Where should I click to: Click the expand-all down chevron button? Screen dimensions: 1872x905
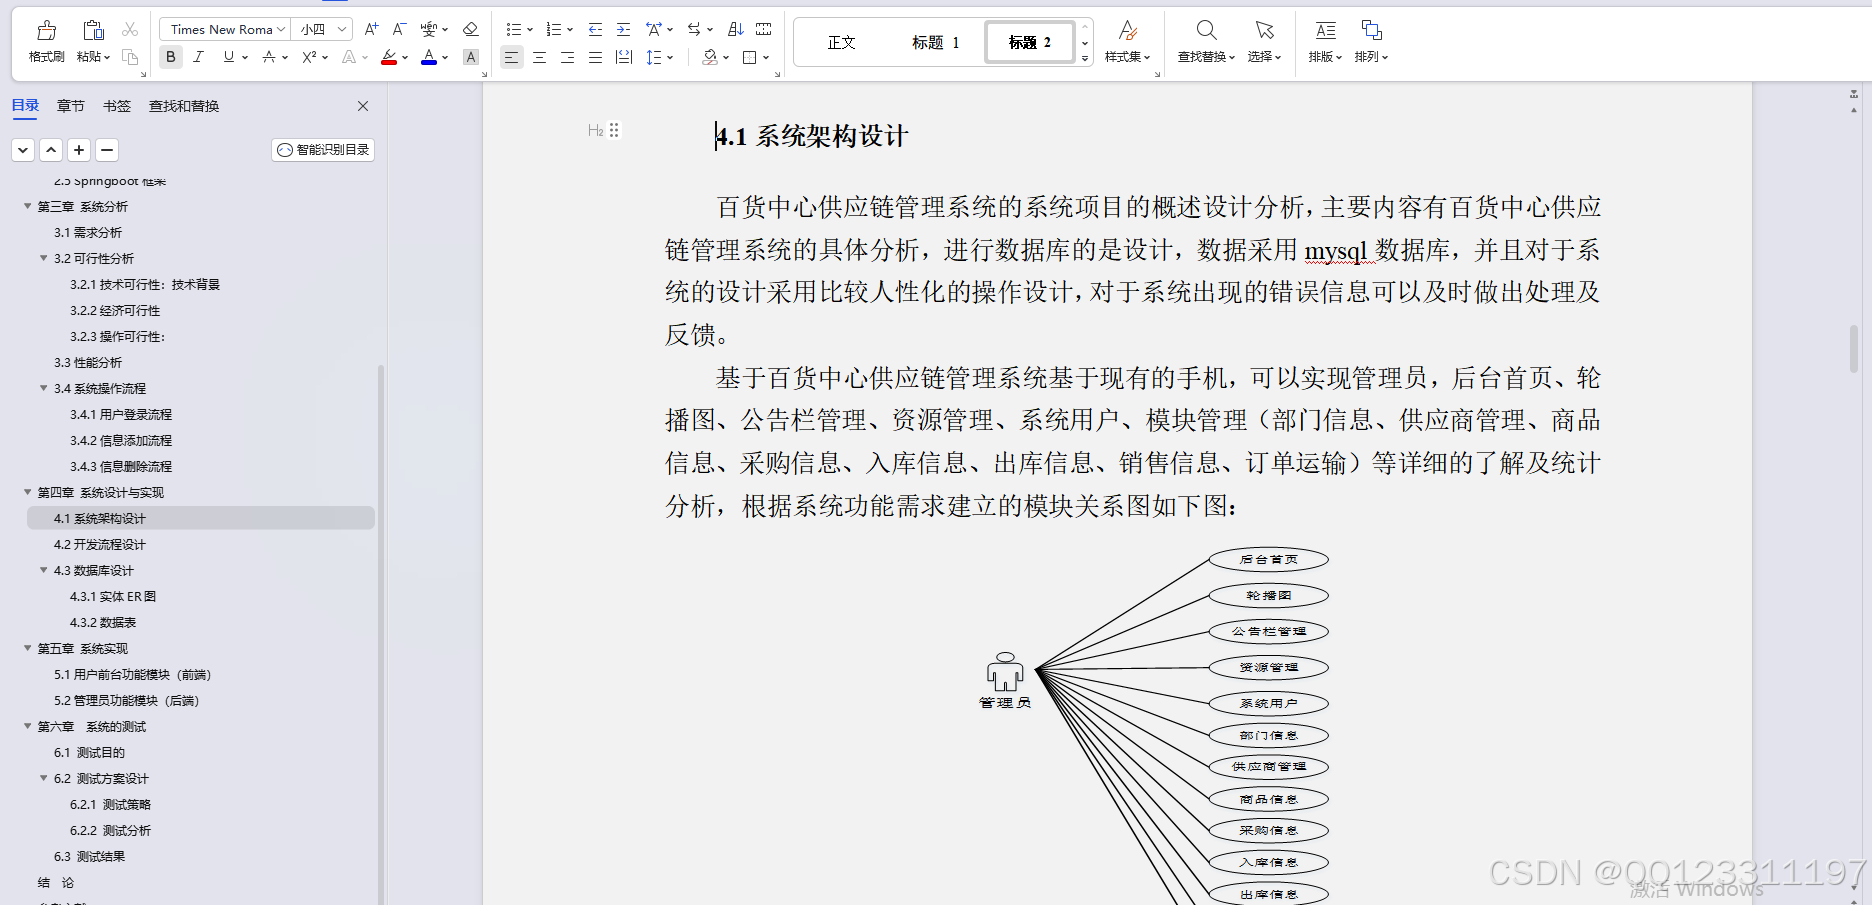pos(23,150)
